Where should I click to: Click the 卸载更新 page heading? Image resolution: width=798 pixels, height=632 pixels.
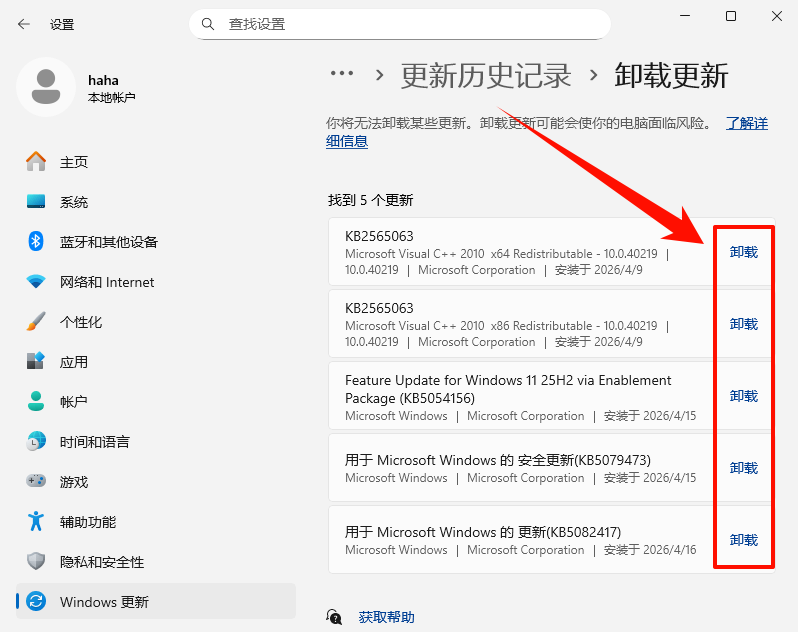coord(671,76)
